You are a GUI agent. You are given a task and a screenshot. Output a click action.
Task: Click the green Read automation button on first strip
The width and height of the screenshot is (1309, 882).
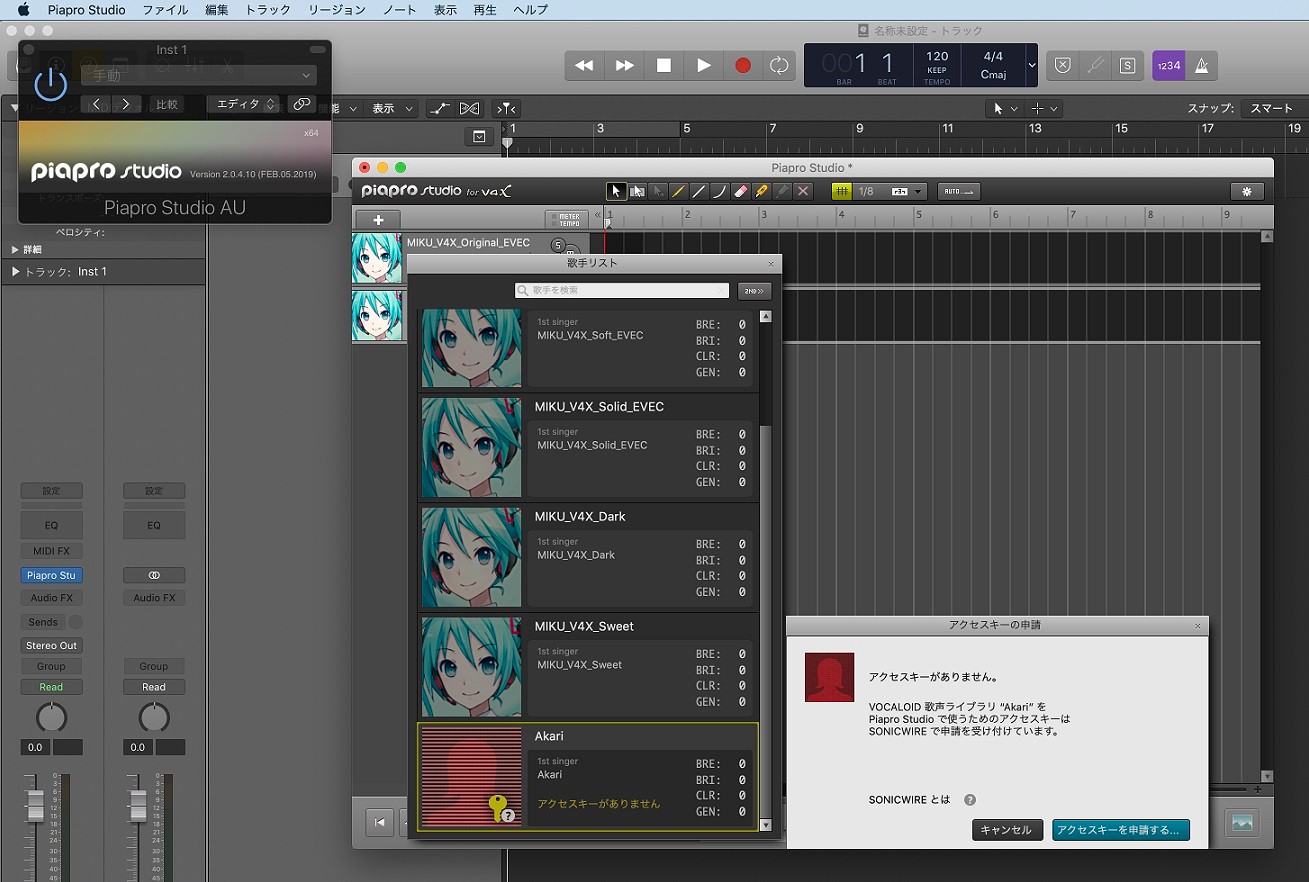[51, 687]
